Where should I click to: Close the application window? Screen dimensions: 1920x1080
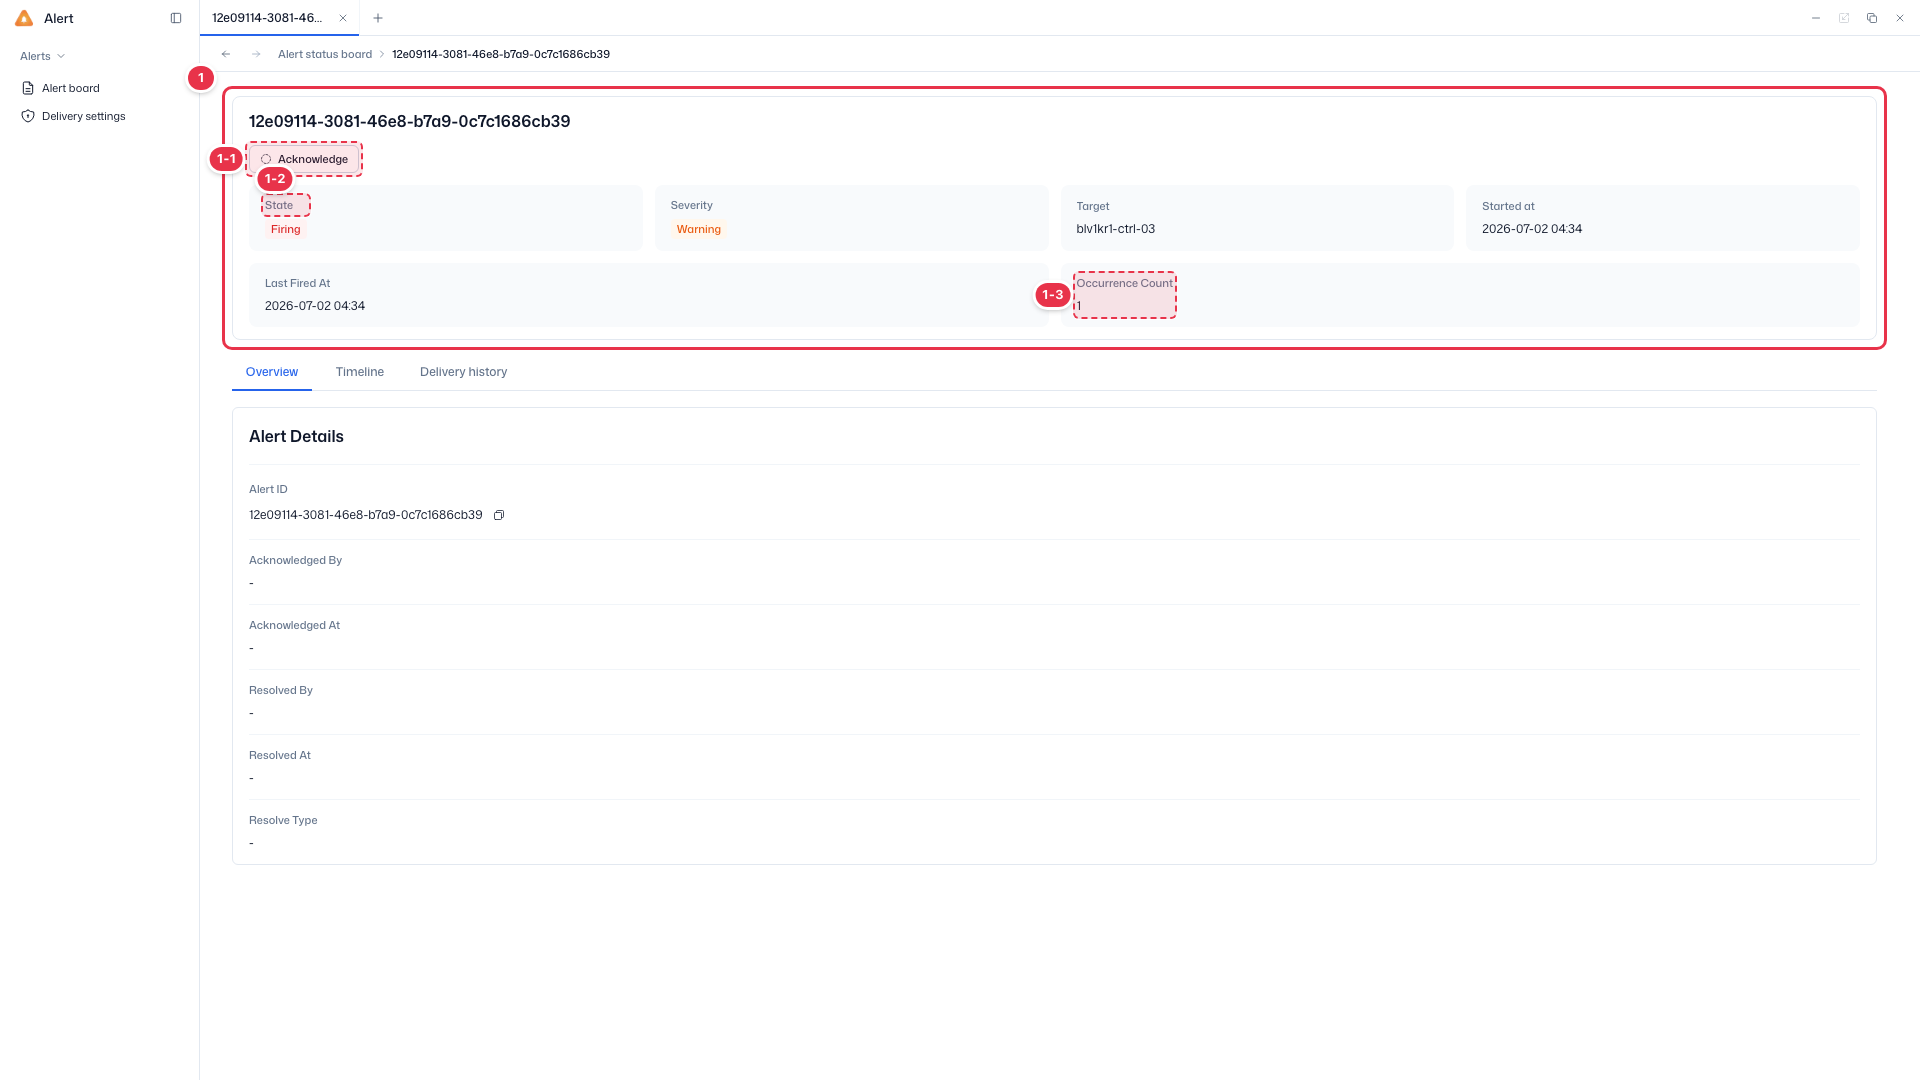[1900, 18]
